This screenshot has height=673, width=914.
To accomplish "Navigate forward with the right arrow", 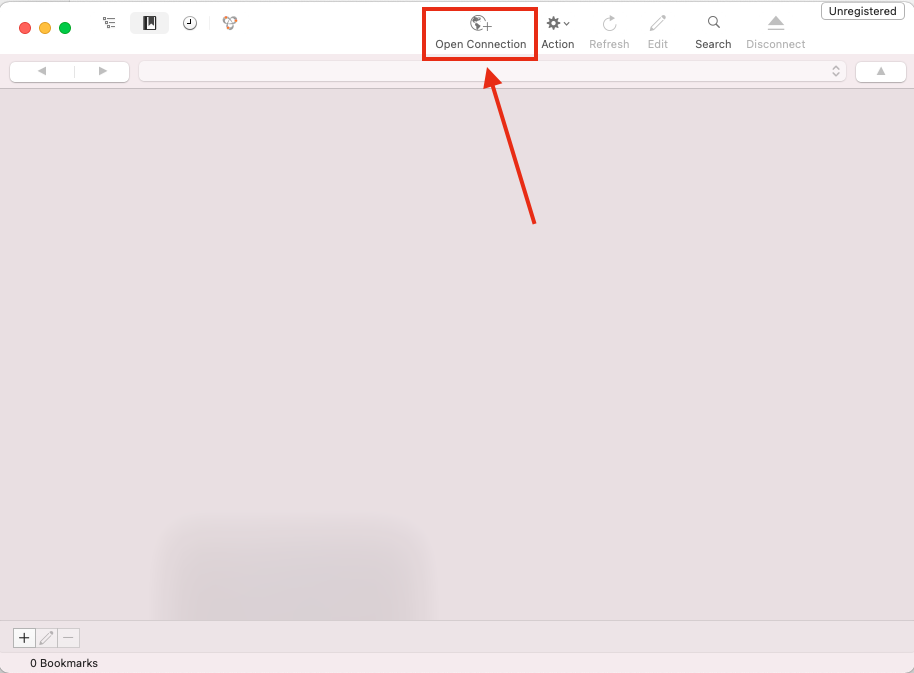I will 102,71.
